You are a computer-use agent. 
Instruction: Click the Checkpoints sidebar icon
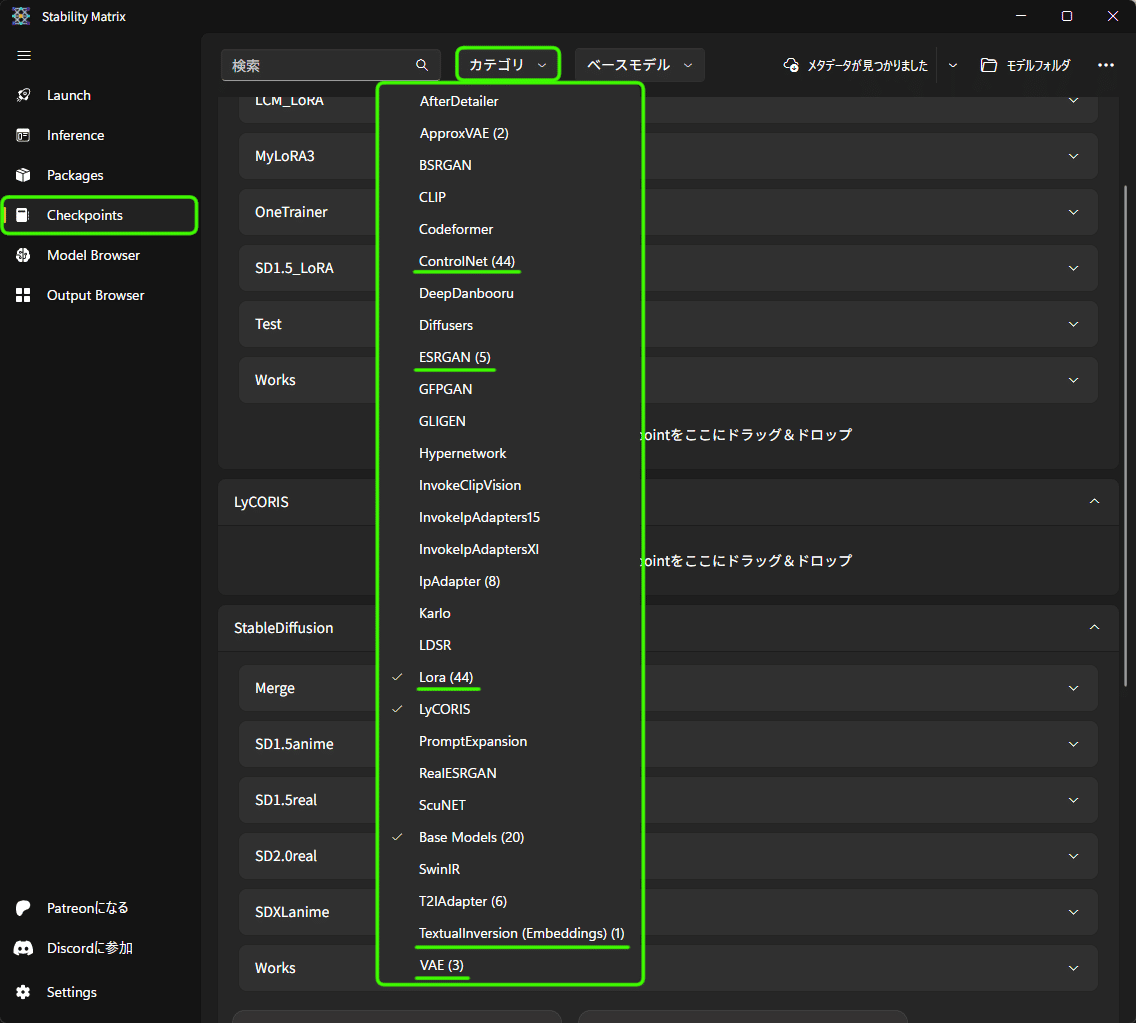pos(23,215)
